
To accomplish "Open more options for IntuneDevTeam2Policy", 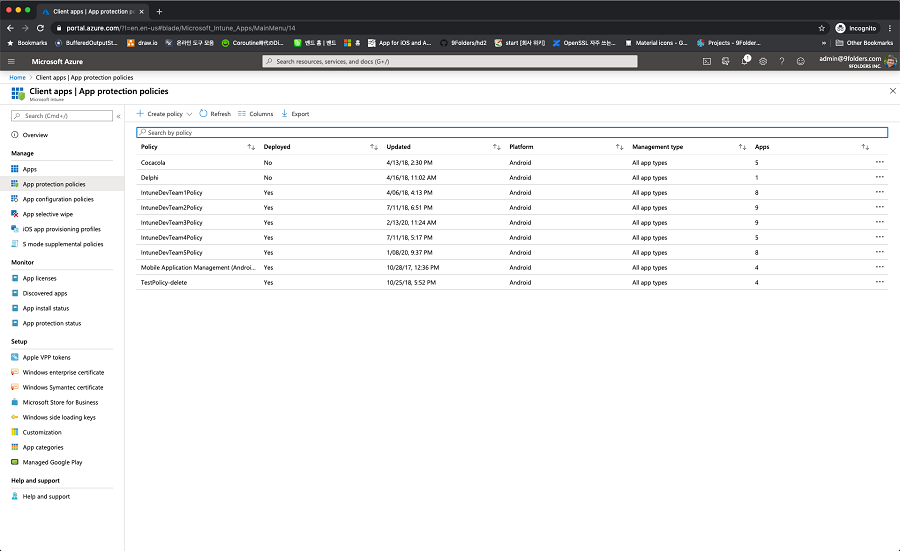I will pos(879,207).
